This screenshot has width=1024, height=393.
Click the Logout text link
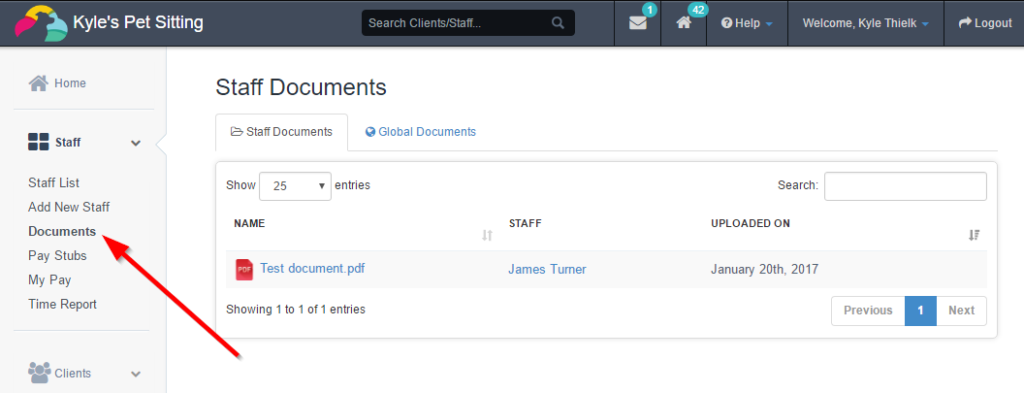point(993,23)
